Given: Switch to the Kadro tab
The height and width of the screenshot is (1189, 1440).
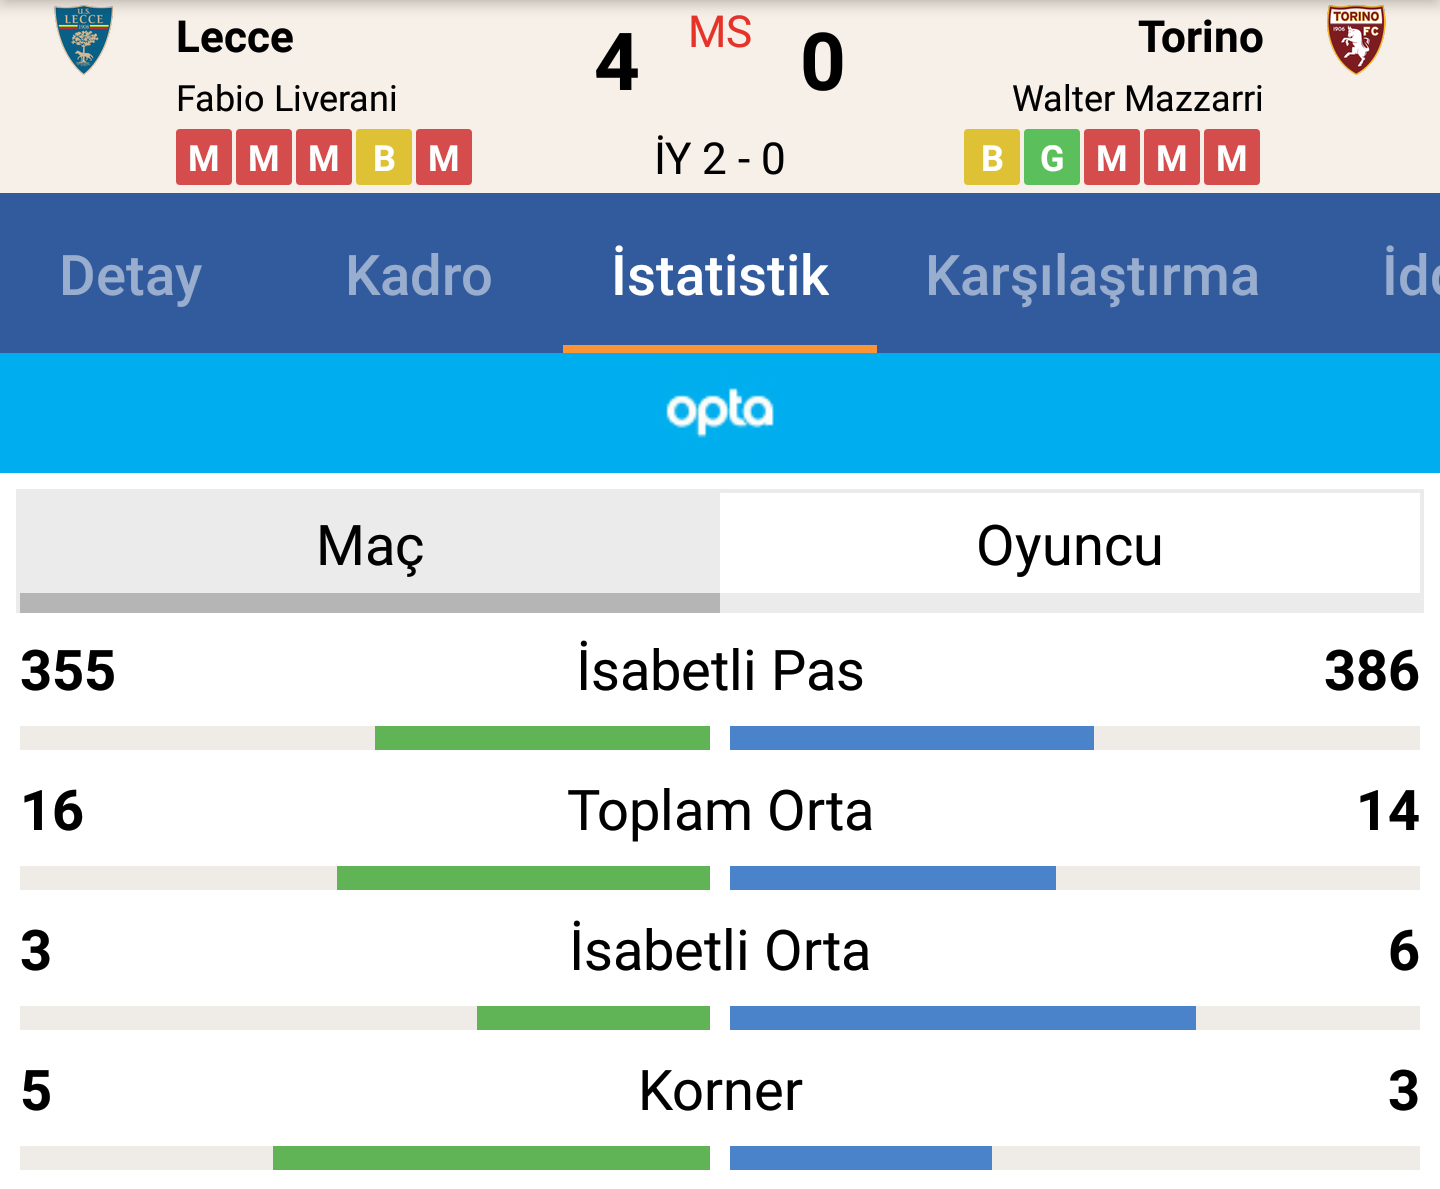Looking at the screenshot, I should 419,275.
